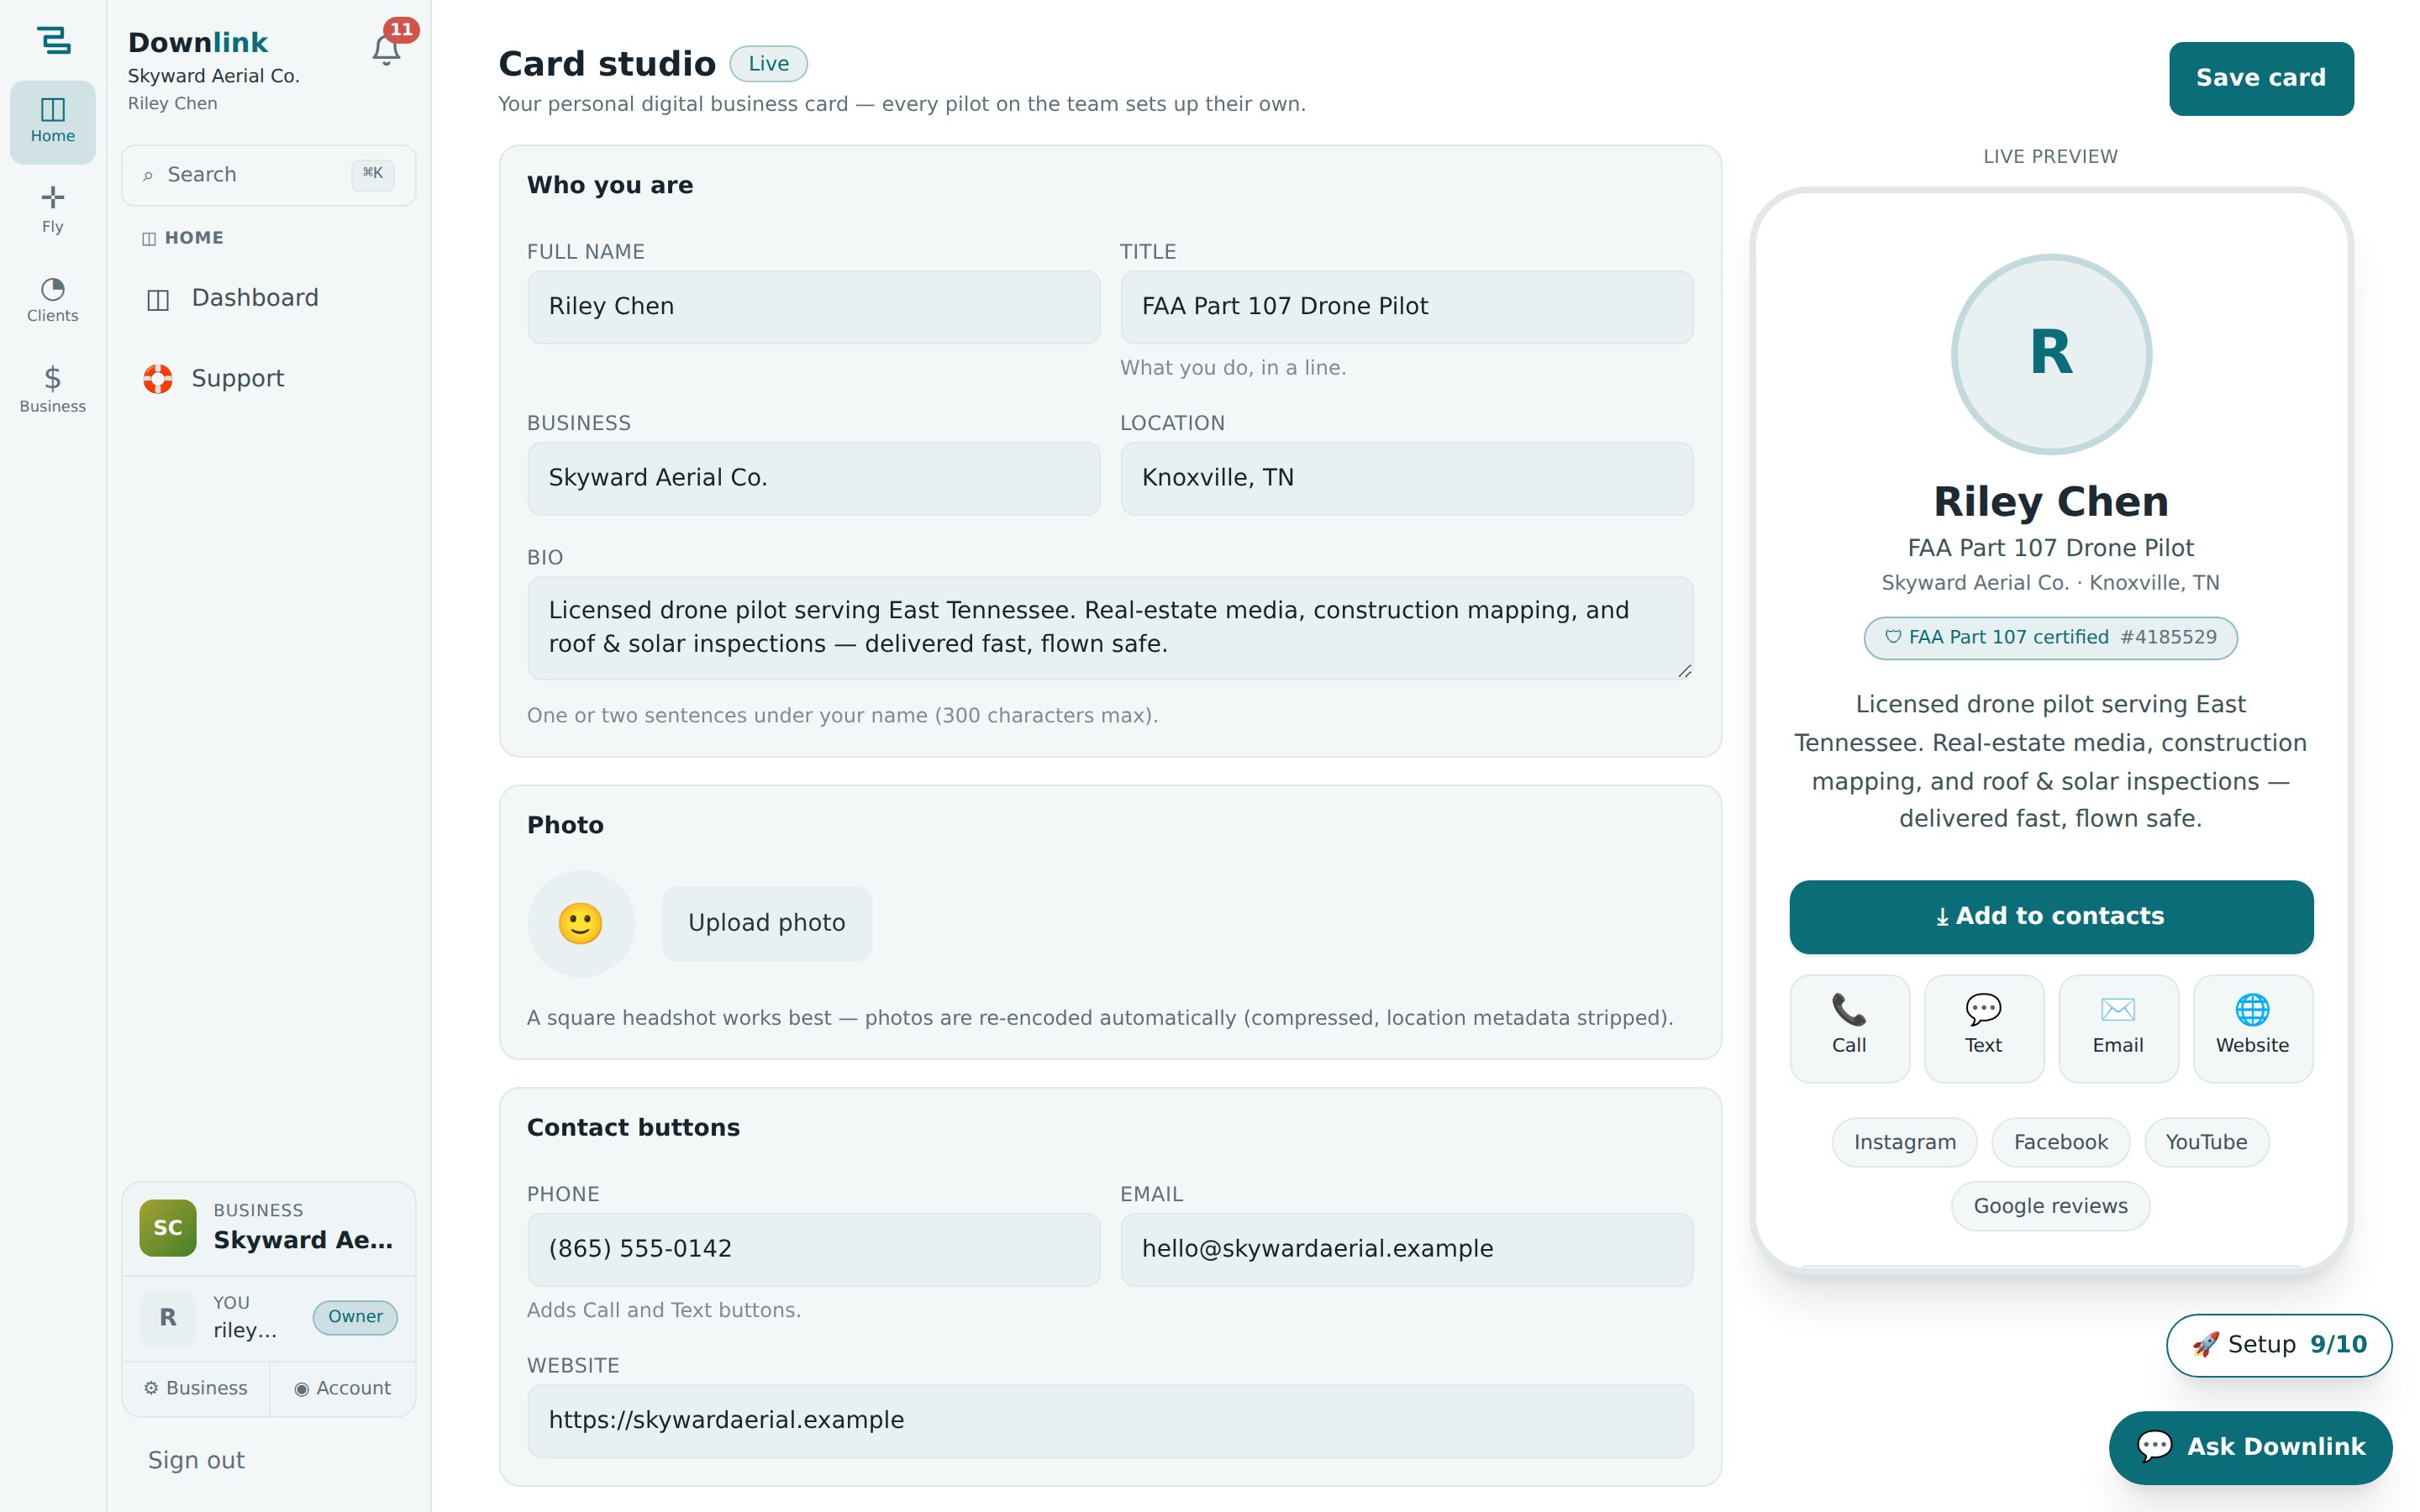Open Dashboard from sidebar
Screen dimensions: 2420x1512
point(268,298)
